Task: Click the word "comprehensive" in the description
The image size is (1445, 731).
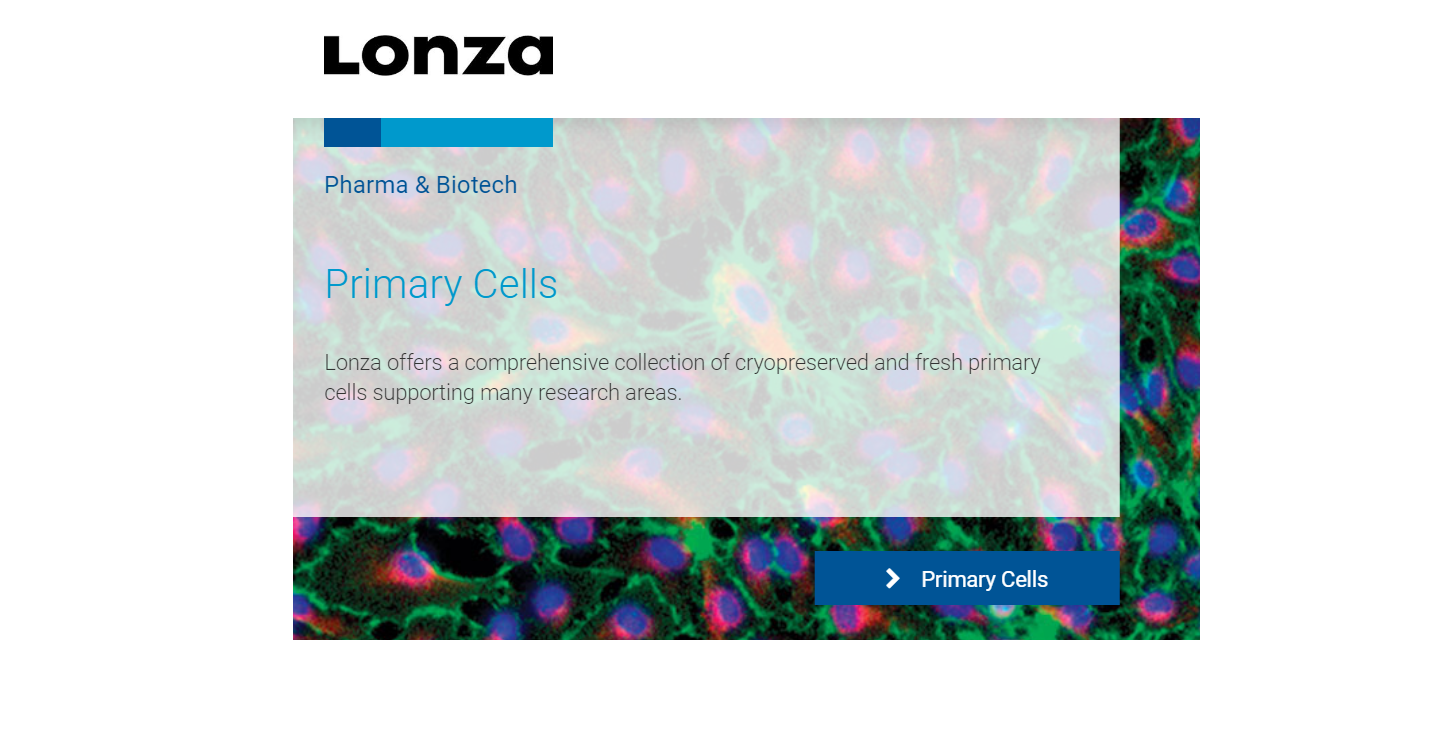Action: pos(537,362)
